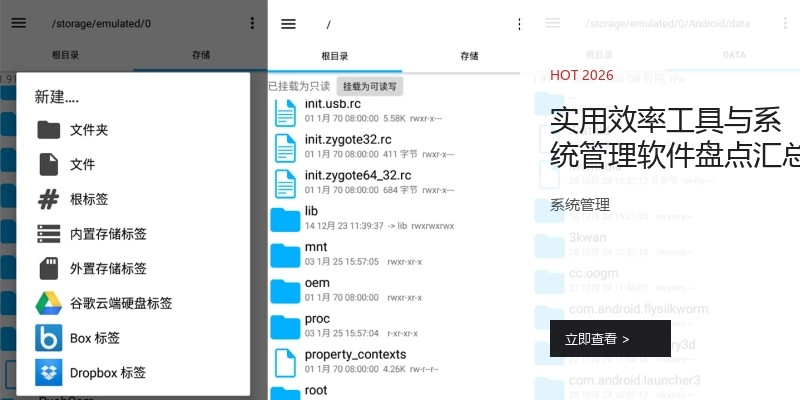Create new 文件夹 from the dialog
The height and width of the screenshot is (400, 800).
point(133,130)
